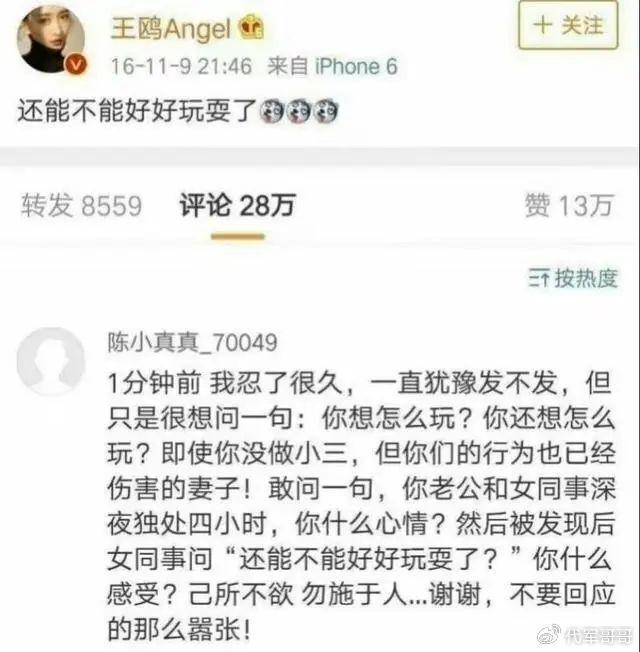Follow the account with +关注 button

pos(568,25)
